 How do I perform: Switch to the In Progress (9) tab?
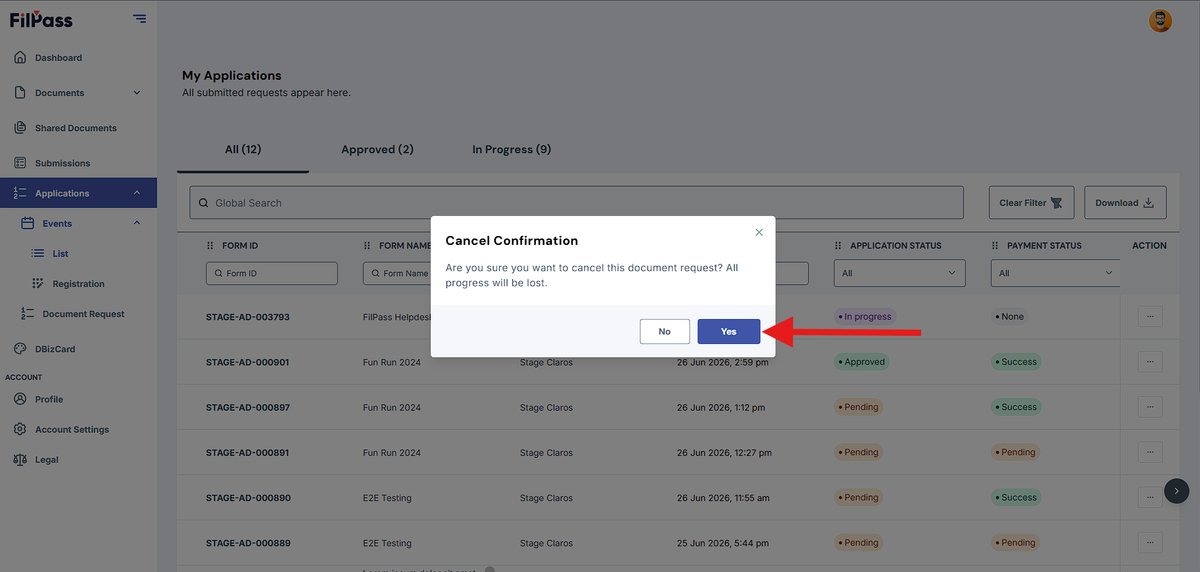(511, 149)
